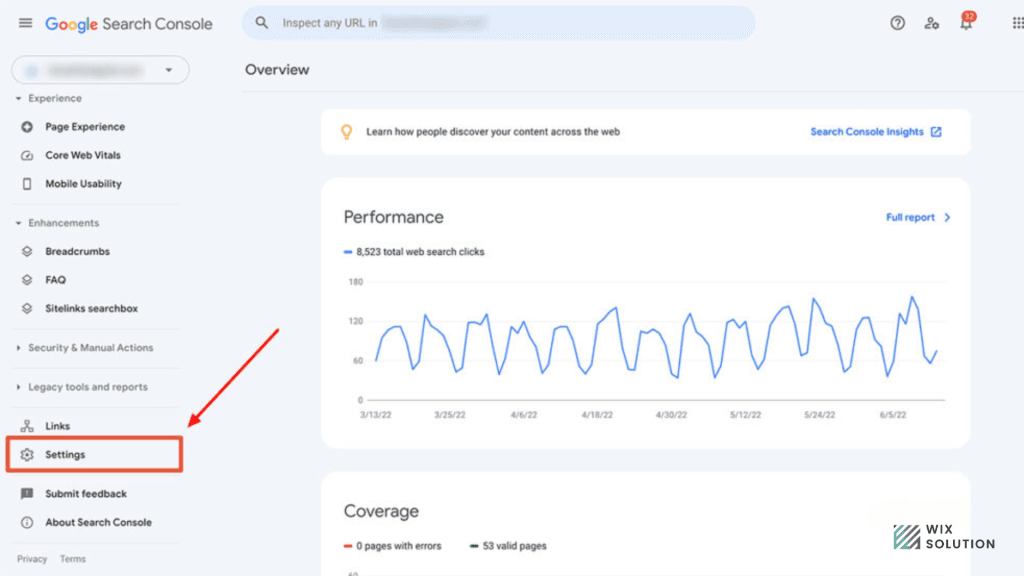This screenshot has height=576, width=1024.
Task: Open the Google apps grid
Action: 1017,23
